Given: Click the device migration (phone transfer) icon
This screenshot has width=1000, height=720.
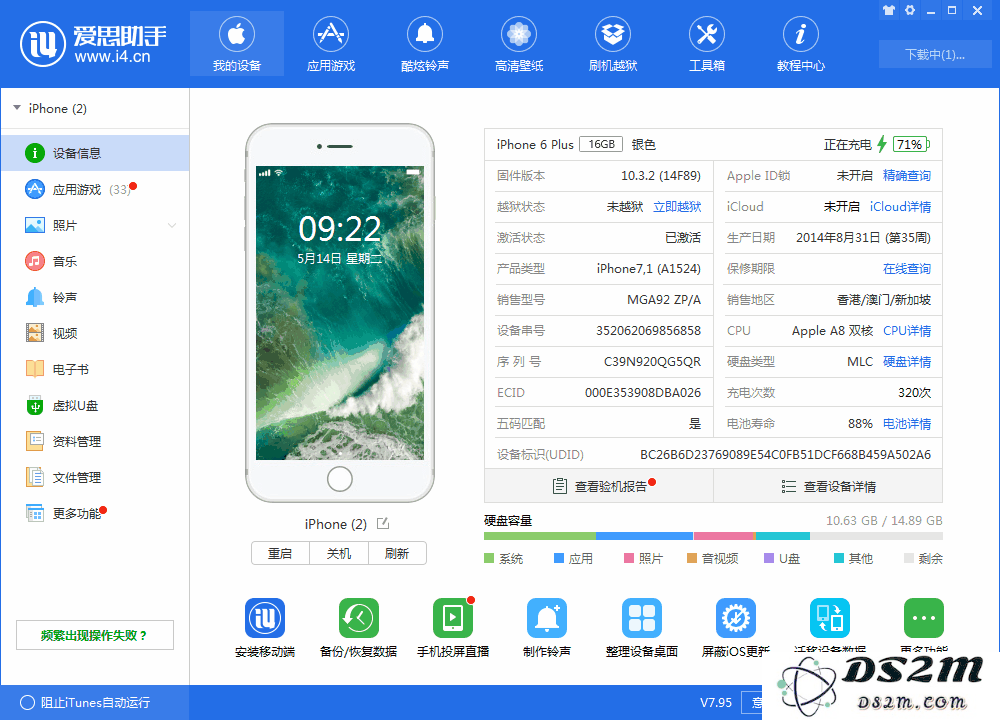Looking at the screenshot, I should [830, 618].
